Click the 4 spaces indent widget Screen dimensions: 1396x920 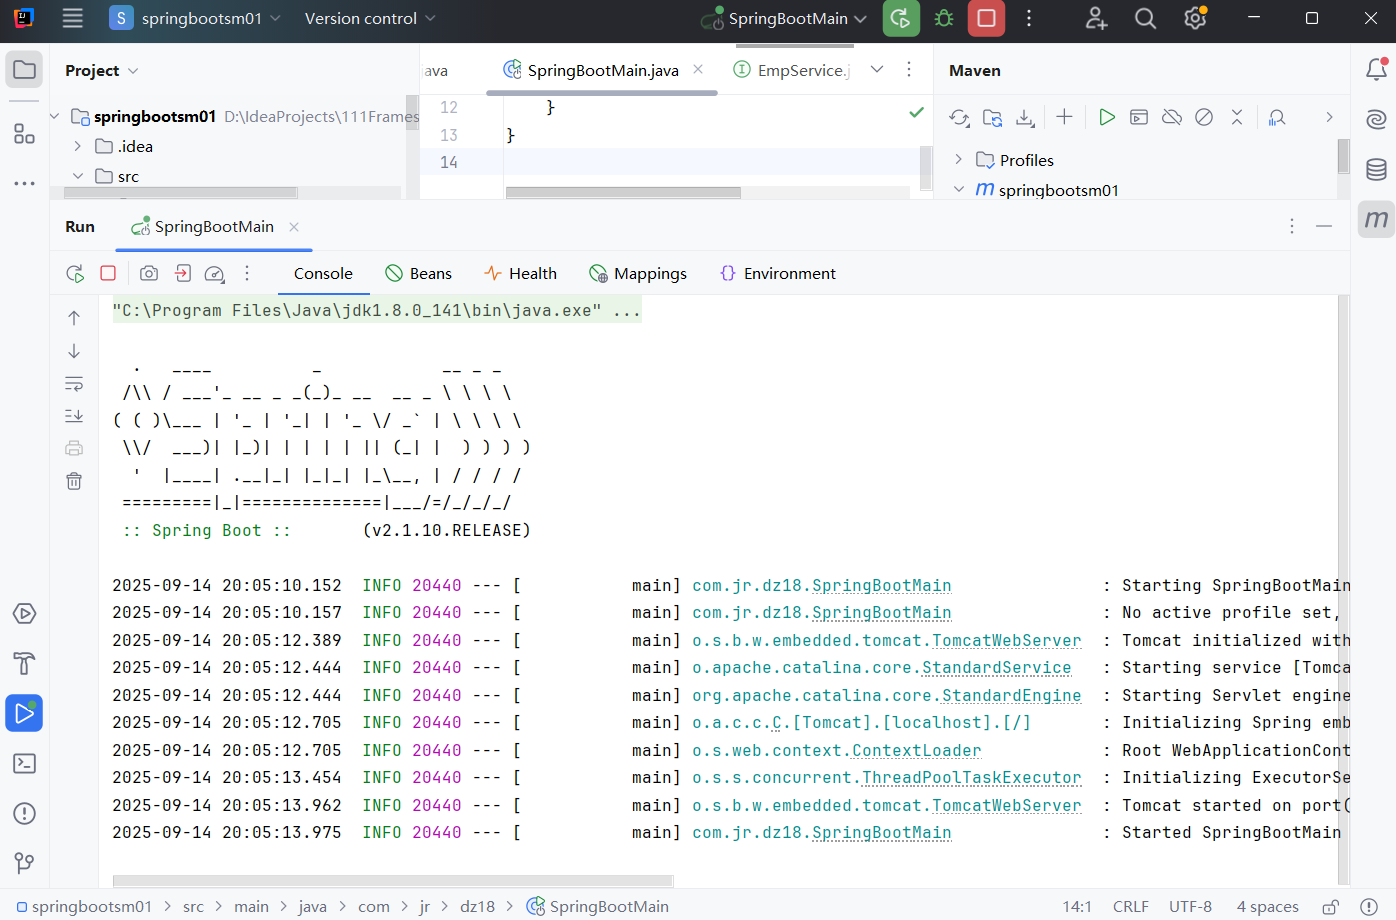(x=1267, y=907)
